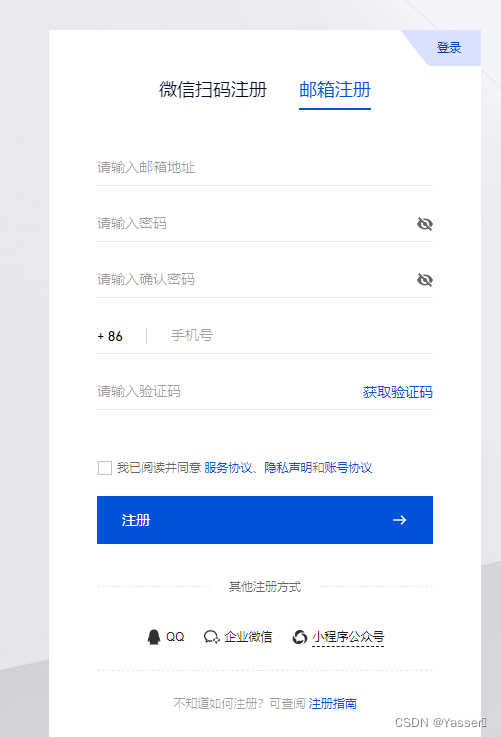Click the 登录 corner link

click(x=449, y=47)
